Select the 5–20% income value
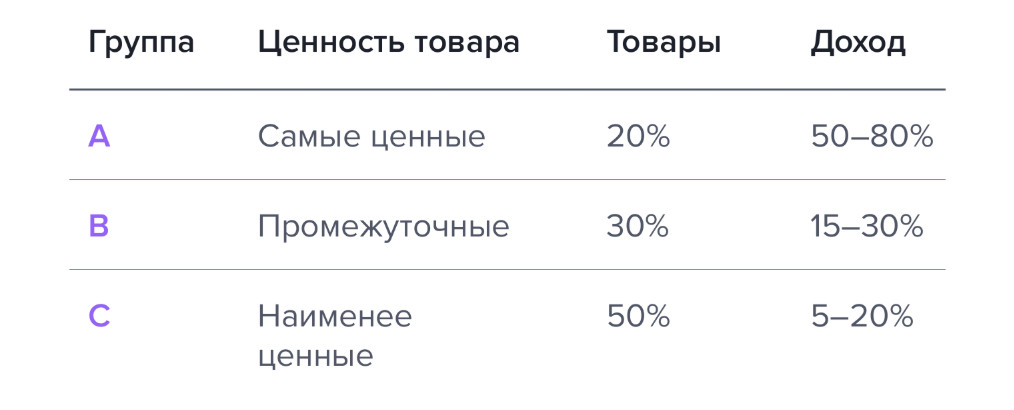 point(862,316)
